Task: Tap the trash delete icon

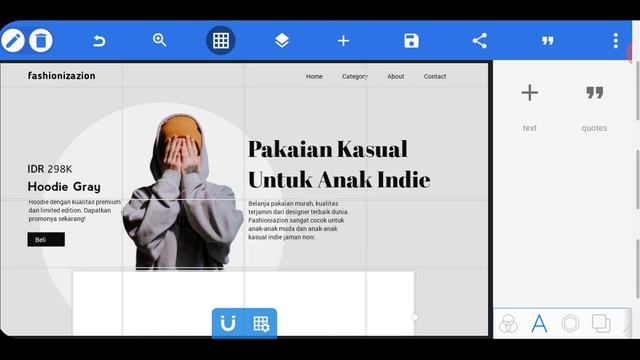Action: tap(41, 40)
